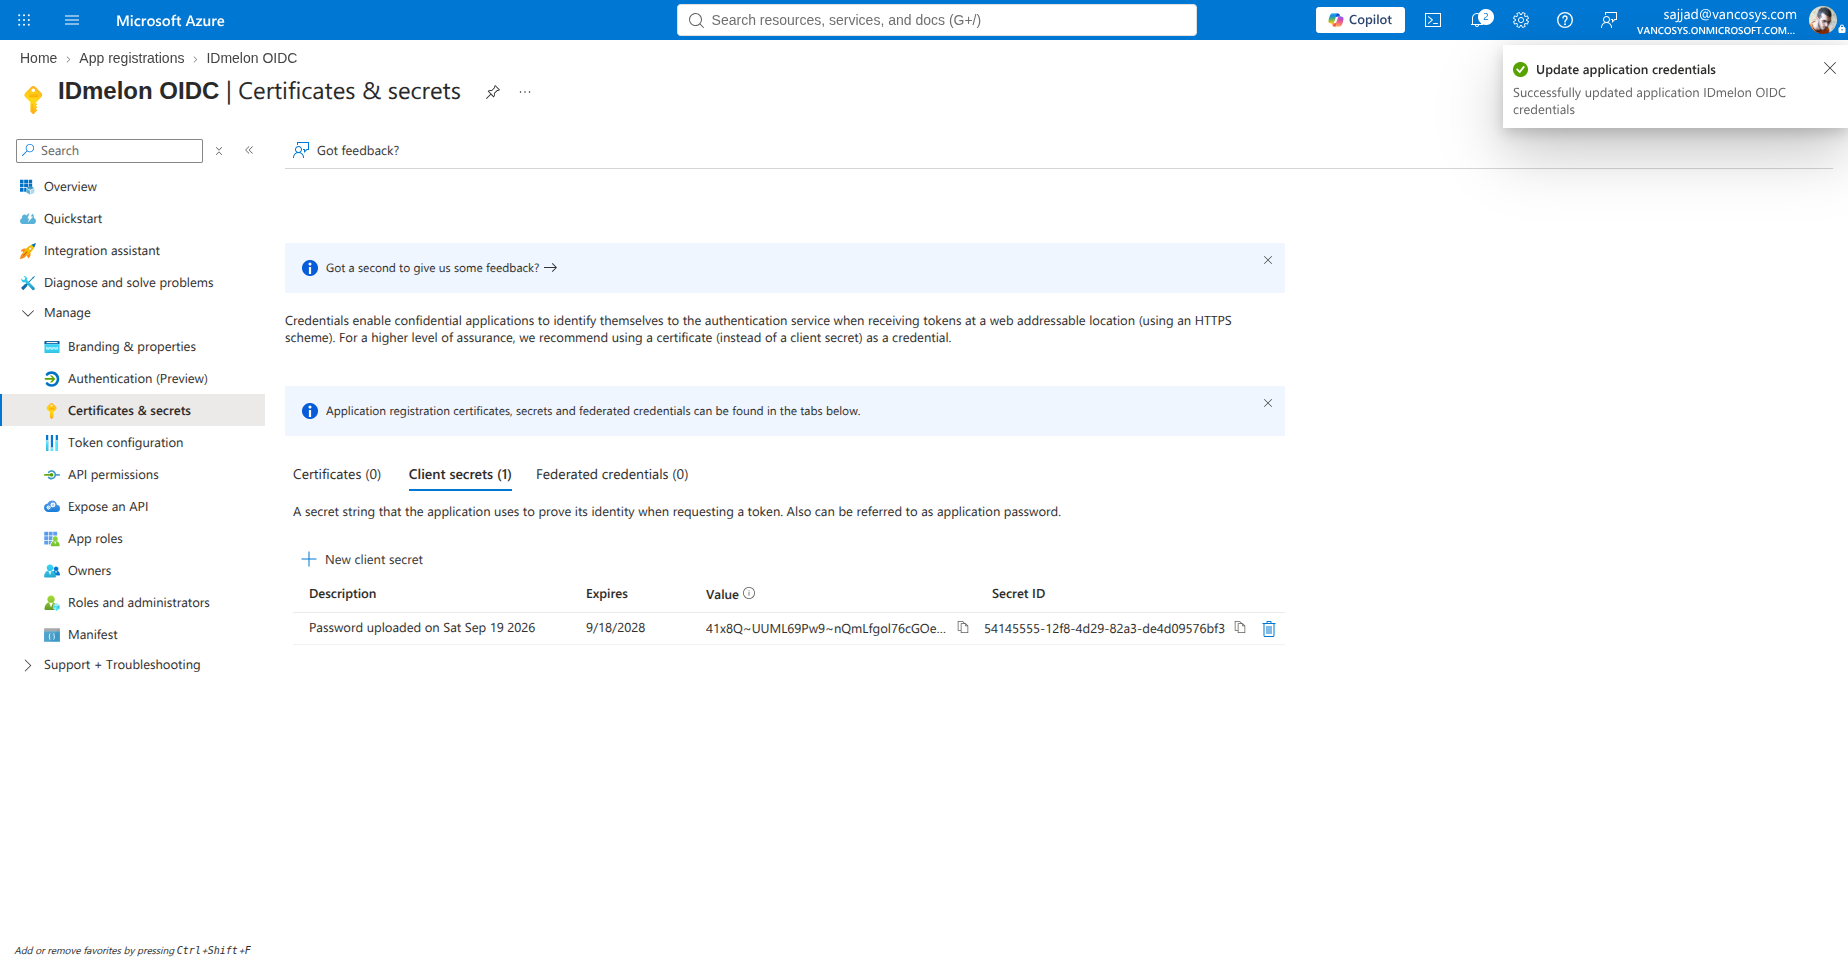
Task: Open the portal hamburger menu
Action: pyautogui.click(x=72, y=20)
